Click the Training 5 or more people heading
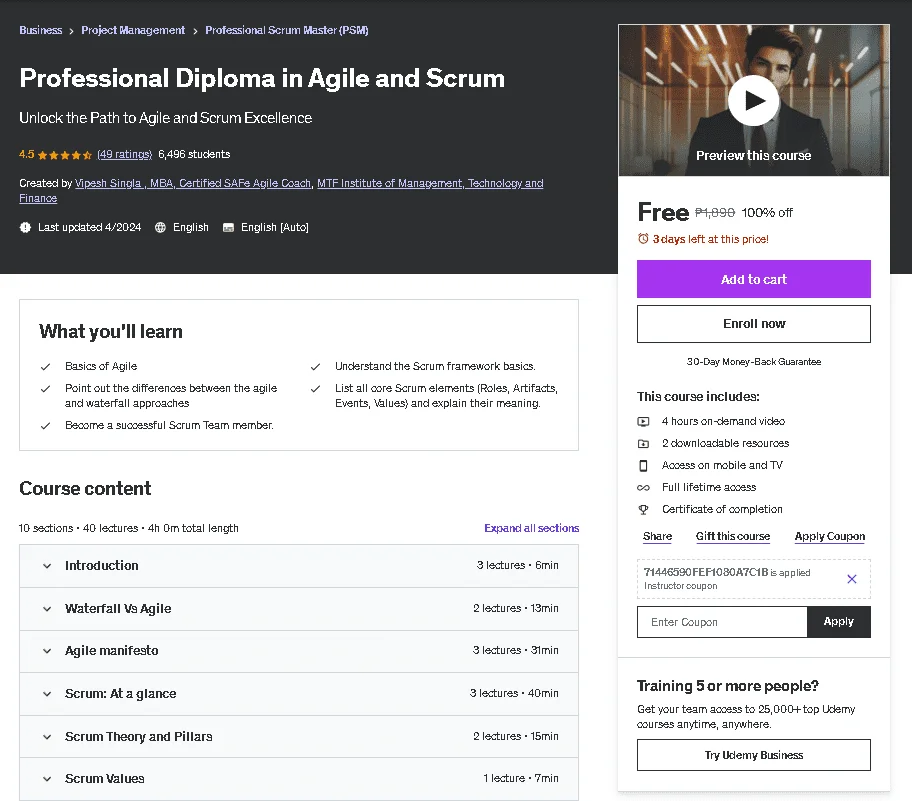Screen dimensions: 912x801 point(728,686)
